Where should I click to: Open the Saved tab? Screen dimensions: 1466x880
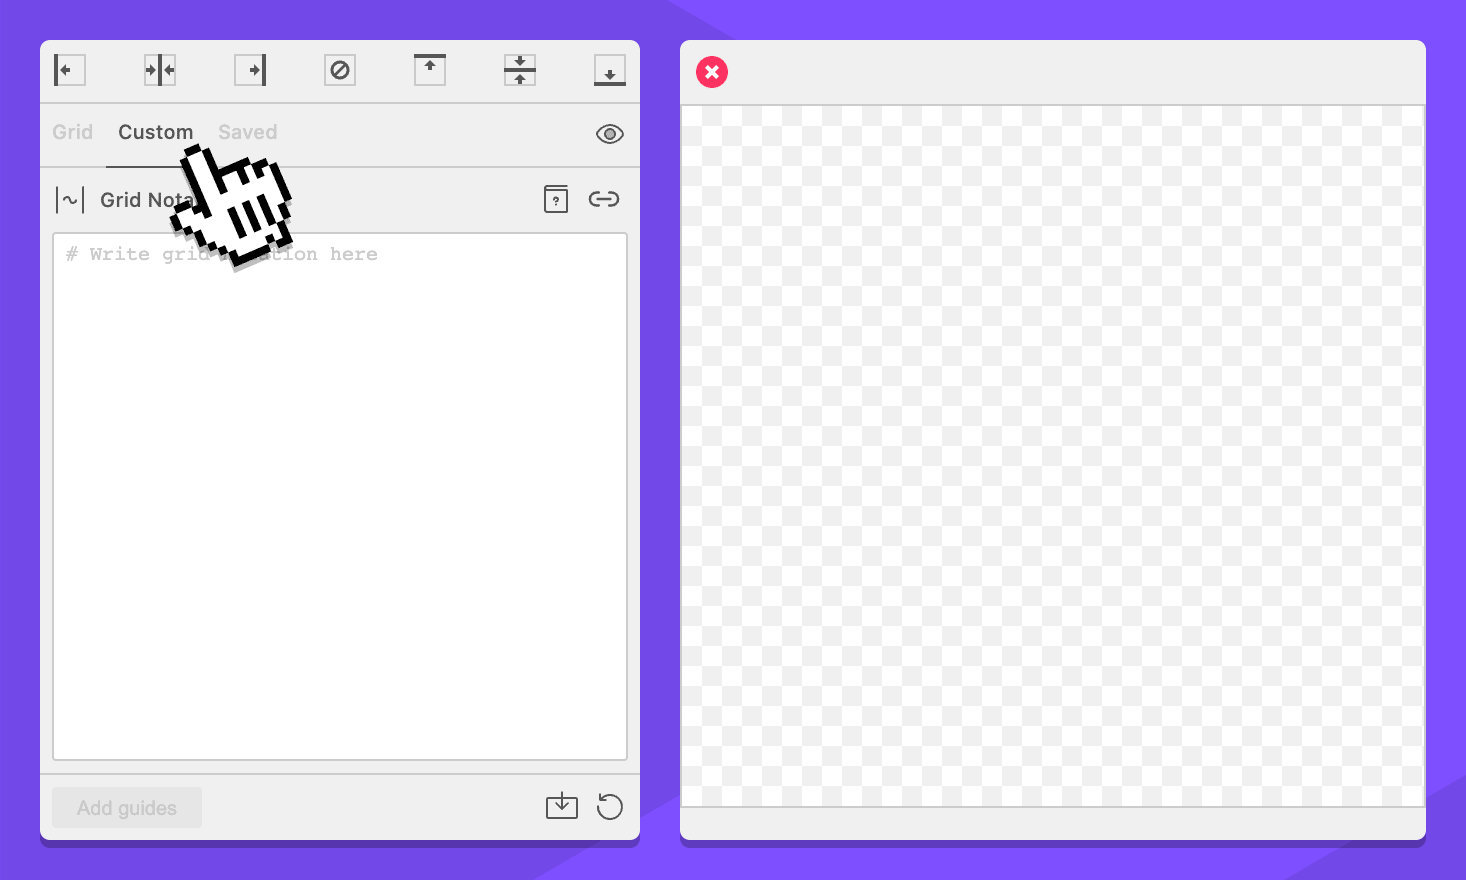coord(248,132)
